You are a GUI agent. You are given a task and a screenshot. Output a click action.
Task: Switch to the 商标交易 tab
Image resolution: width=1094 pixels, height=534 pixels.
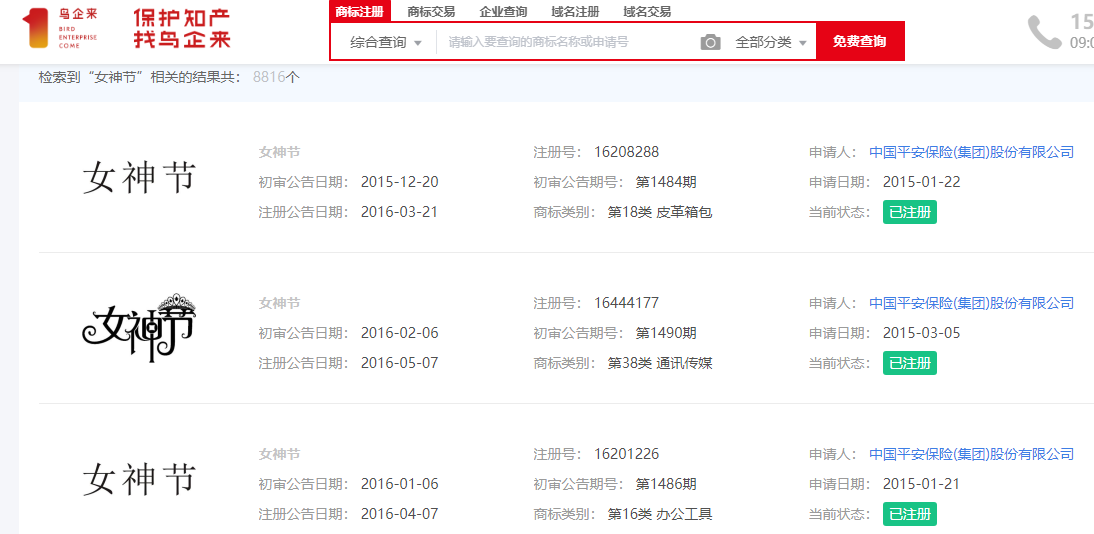431,11
